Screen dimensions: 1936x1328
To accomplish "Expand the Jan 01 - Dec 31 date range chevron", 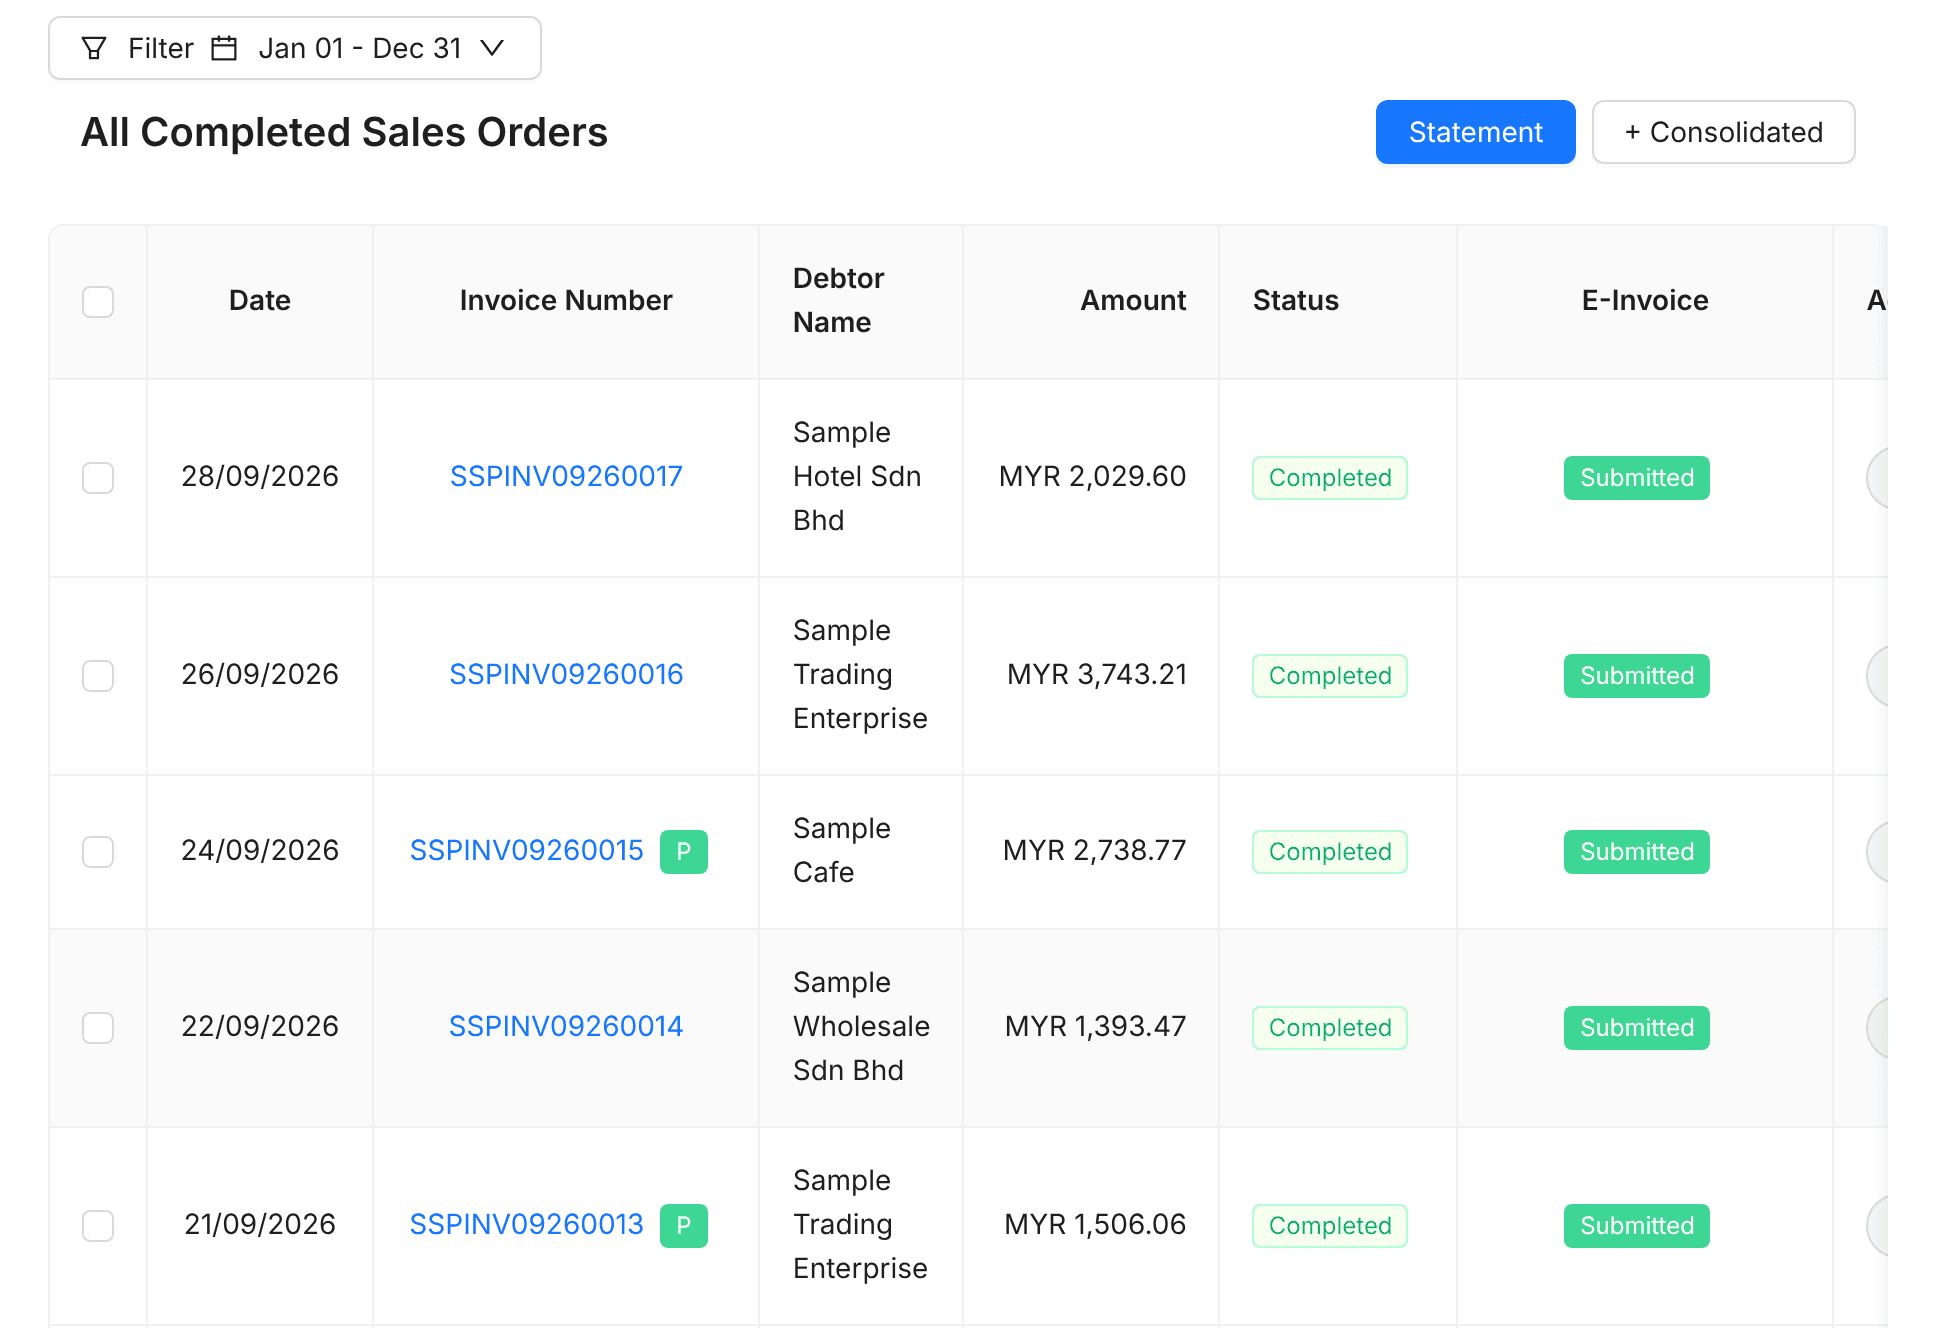I will (x=492, y=48).
